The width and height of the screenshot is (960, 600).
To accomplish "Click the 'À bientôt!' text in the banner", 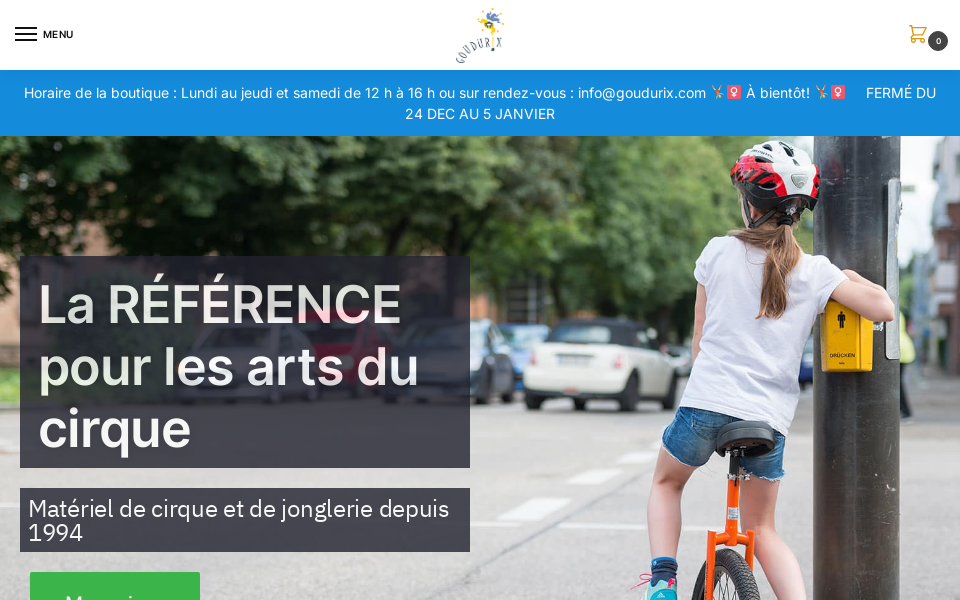I will [x=778, y=93].
